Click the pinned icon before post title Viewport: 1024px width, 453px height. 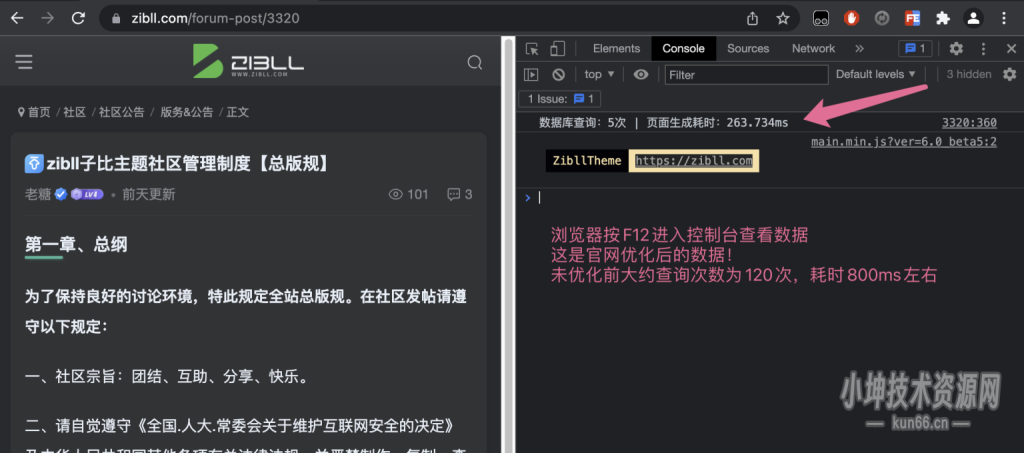click(x=34, y=163)
